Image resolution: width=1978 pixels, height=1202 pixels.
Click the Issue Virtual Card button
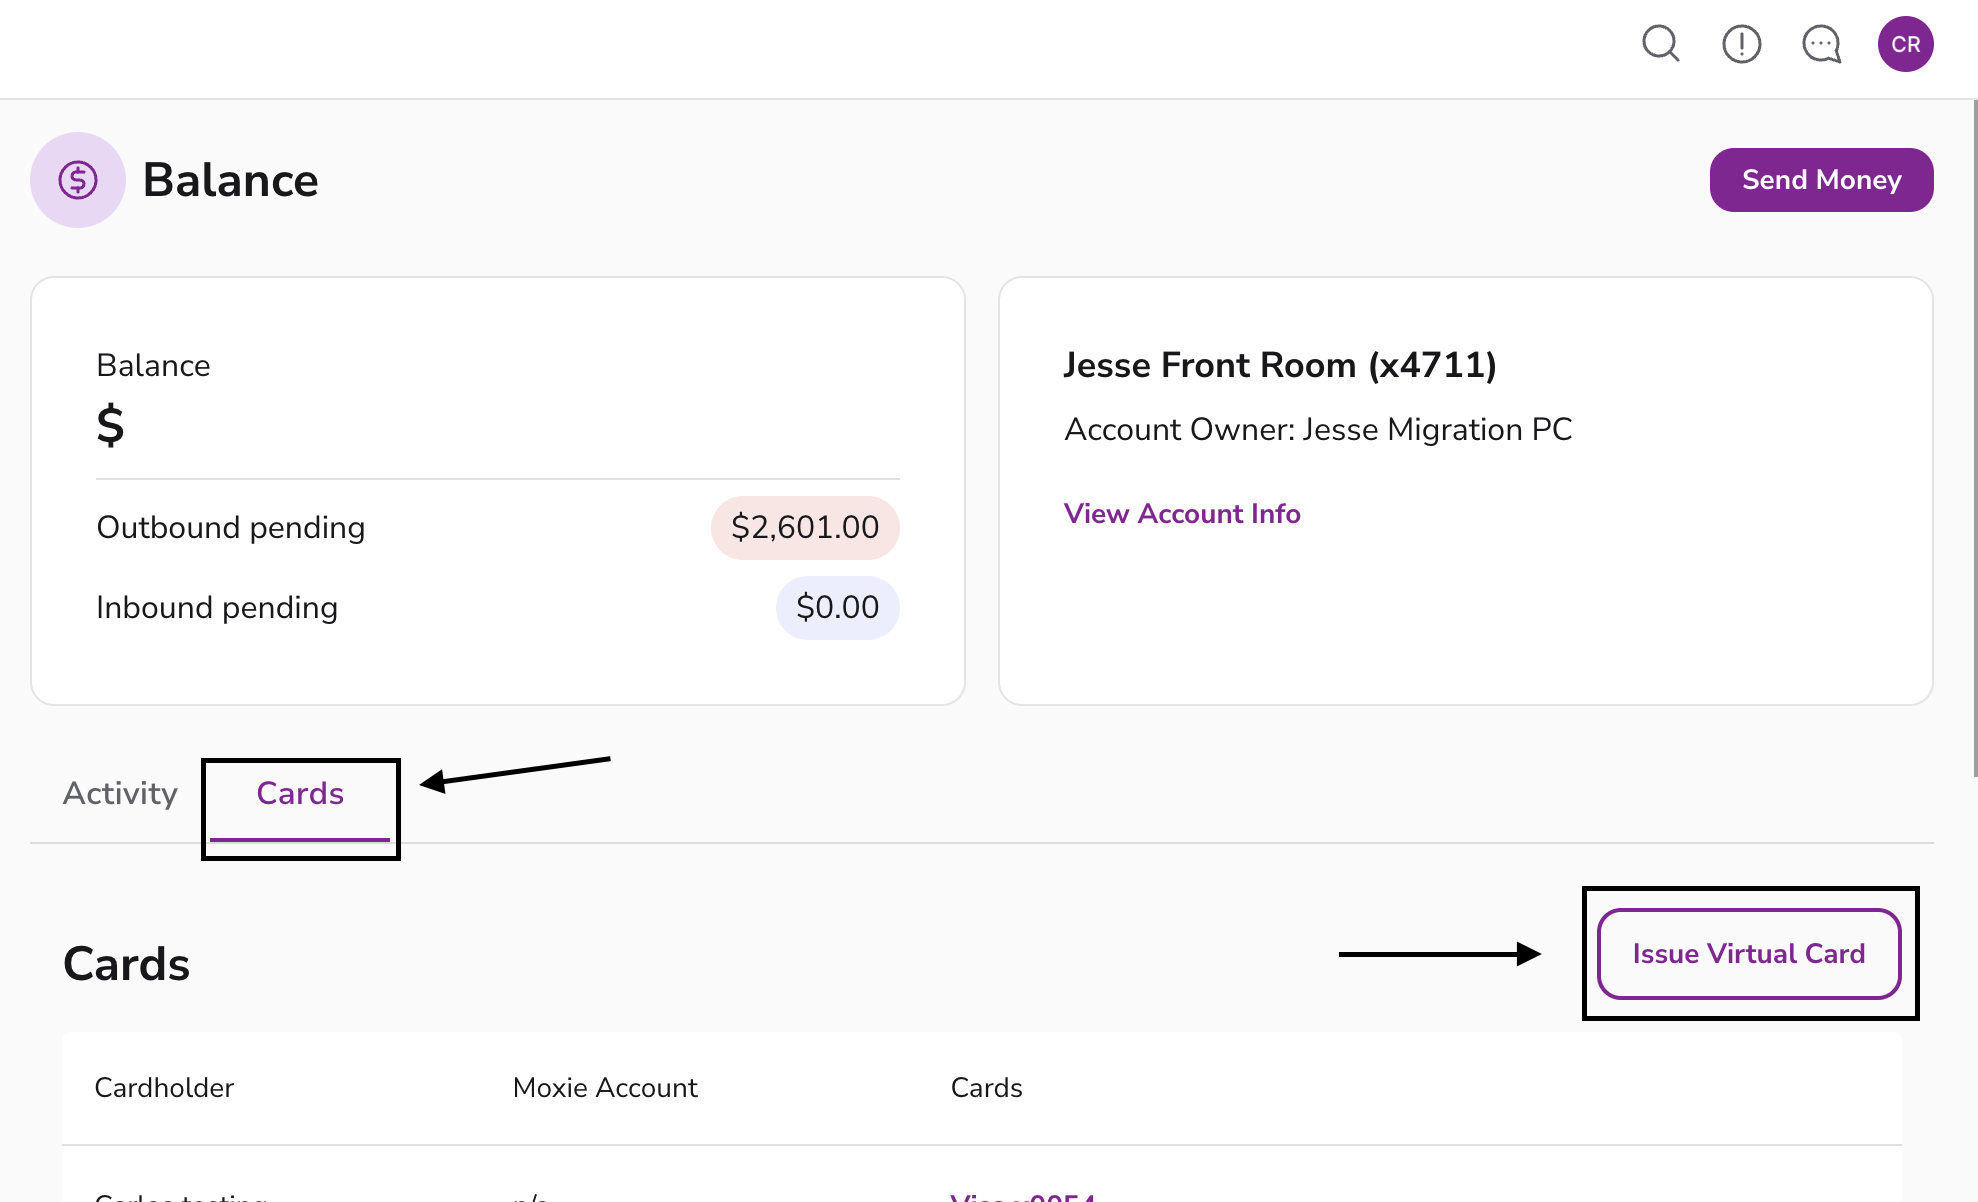pos(1749,954)
